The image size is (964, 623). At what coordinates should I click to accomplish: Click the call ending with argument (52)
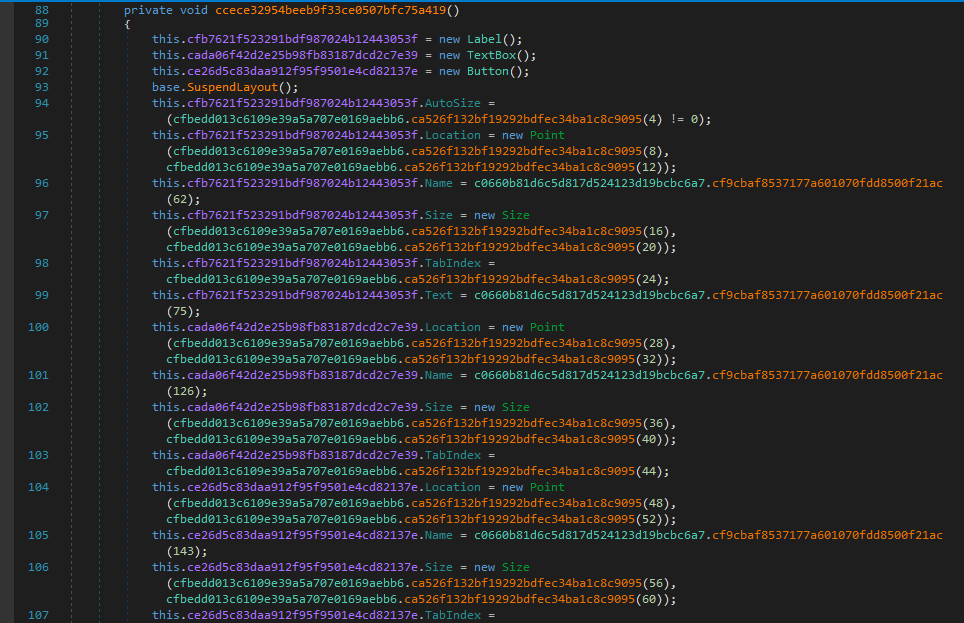(418, 519)
